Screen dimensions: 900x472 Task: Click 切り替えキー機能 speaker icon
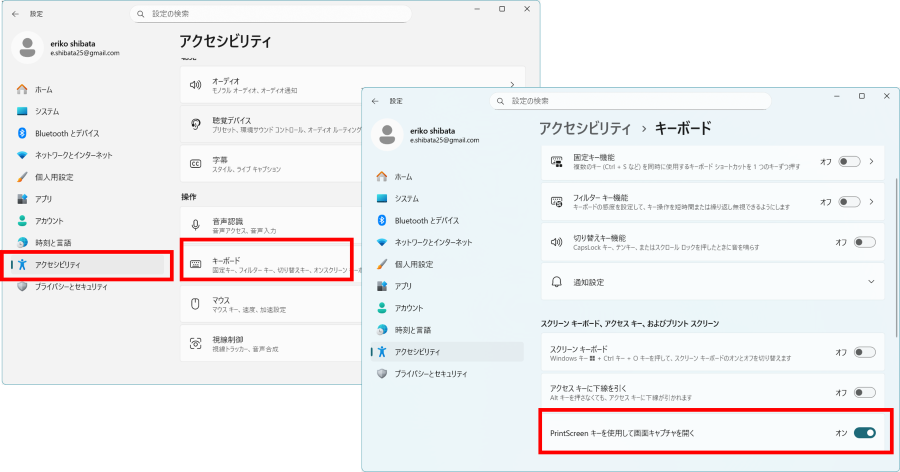tap(556, 242)
